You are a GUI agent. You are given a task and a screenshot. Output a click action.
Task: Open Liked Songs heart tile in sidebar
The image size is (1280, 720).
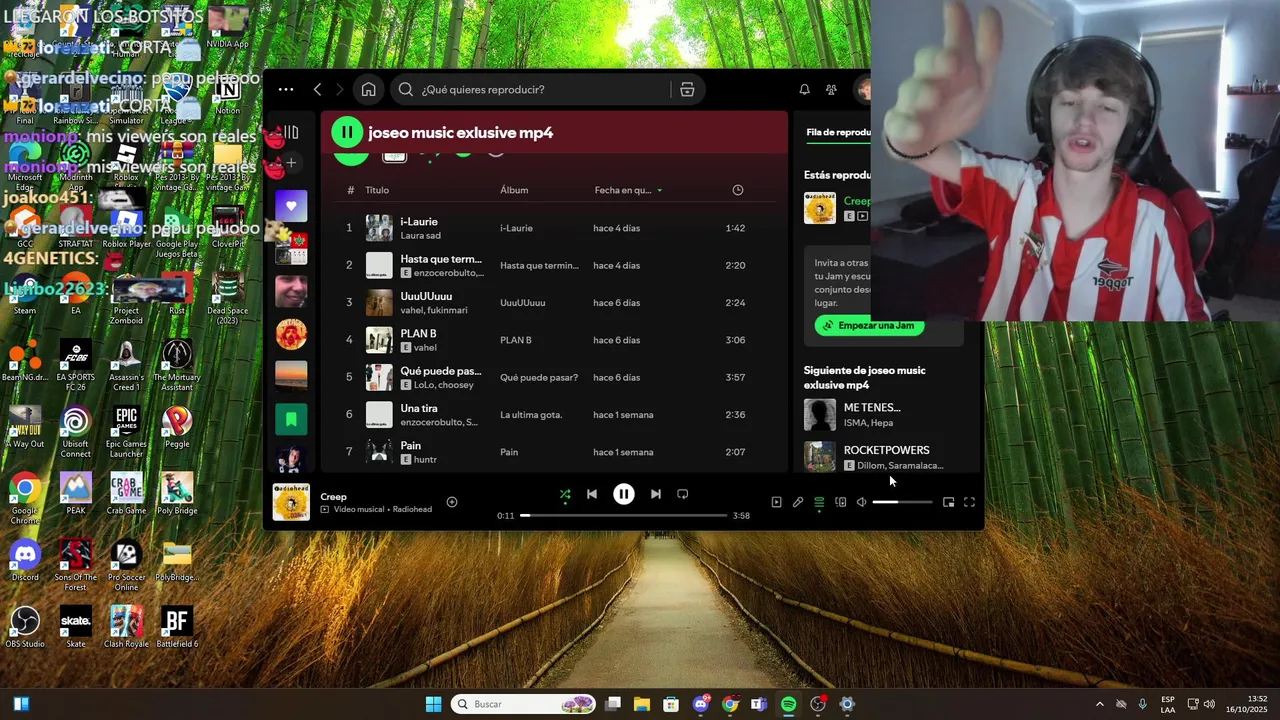pyautogui.click(x=291, y=206)
